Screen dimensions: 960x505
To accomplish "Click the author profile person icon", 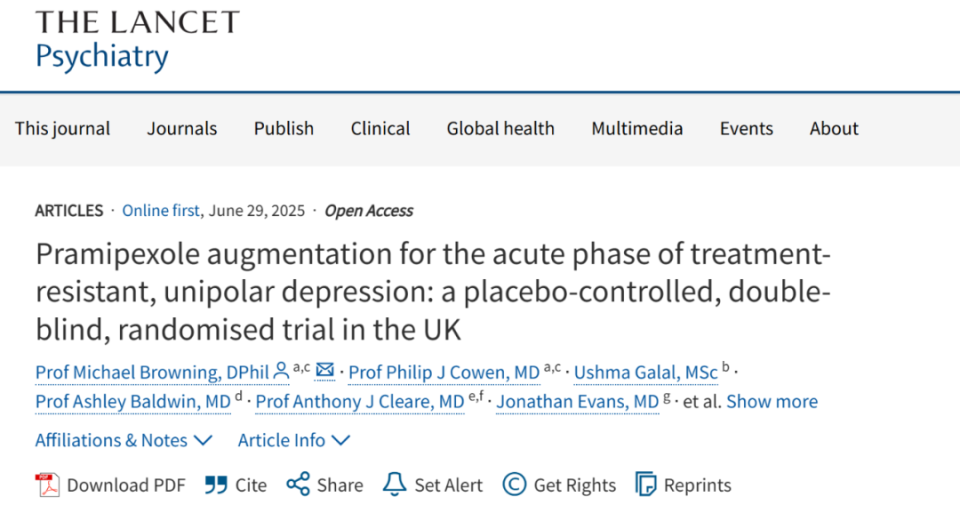I will (281, 370).
